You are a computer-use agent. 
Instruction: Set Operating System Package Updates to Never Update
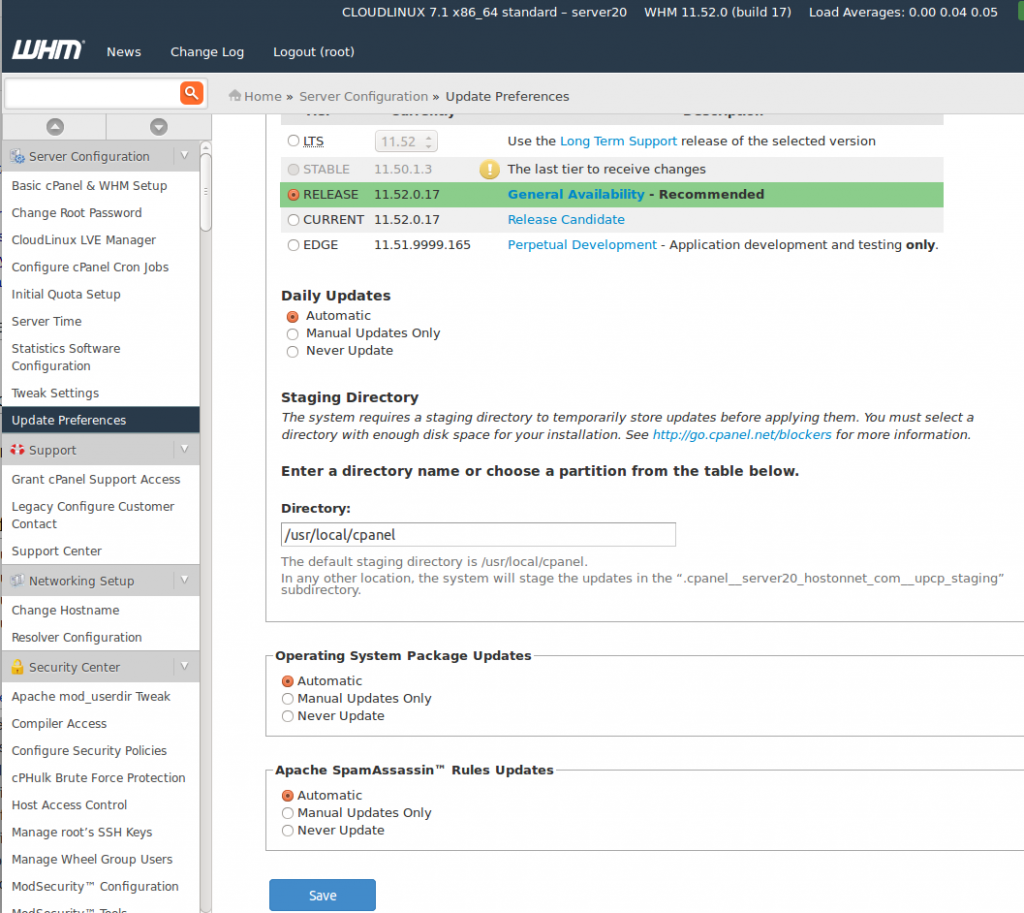[287, 716]
